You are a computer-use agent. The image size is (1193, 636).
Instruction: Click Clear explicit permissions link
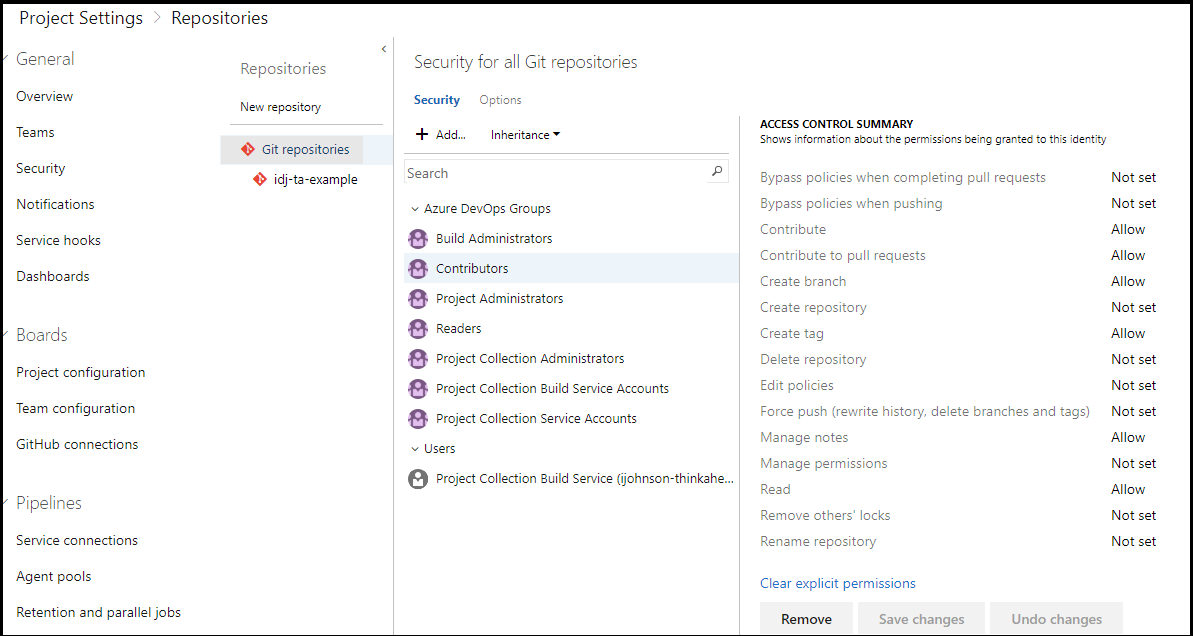[837, 584]
